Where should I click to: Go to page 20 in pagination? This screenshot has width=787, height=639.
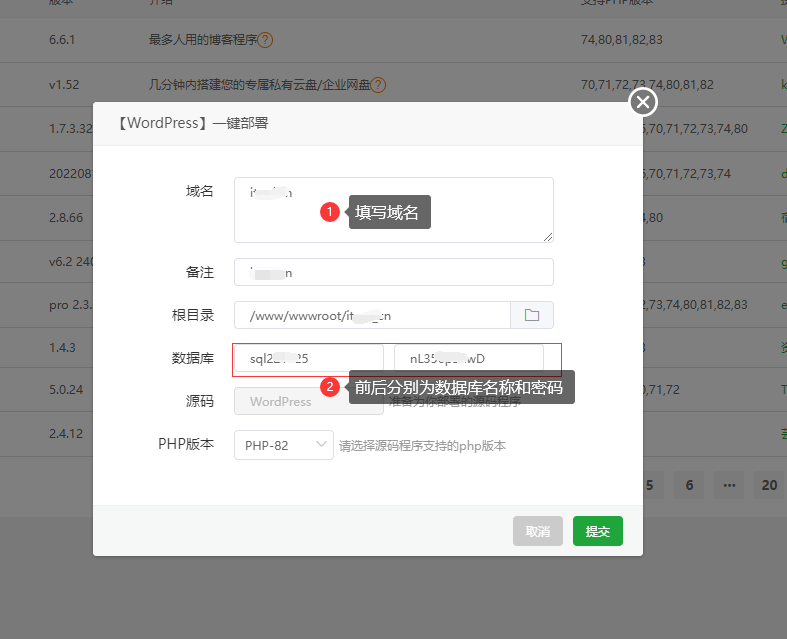pyautogui.click(x=769, y=485)
